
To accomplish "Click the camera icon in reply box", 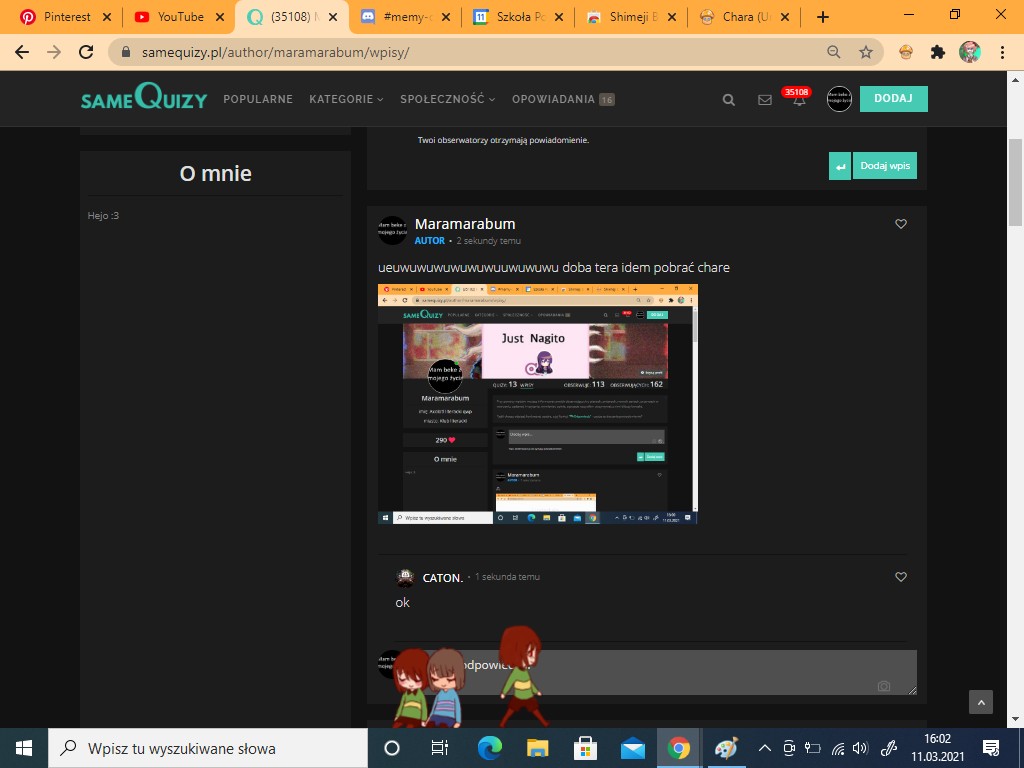I will tap(883, 686).
